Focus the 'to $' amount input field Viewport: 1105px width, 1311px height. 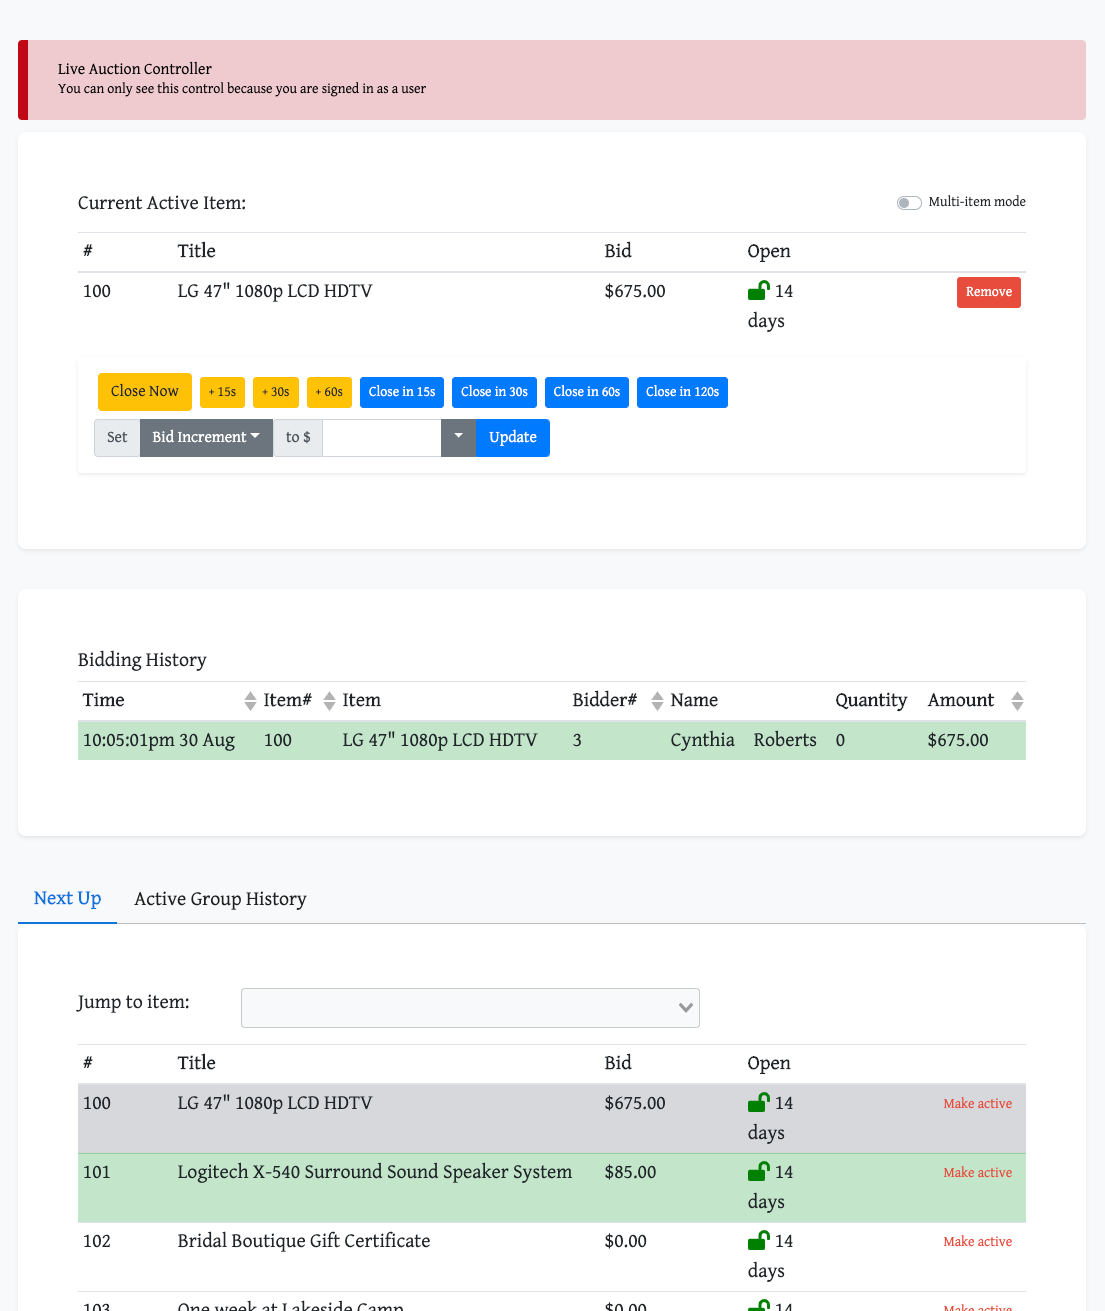[x=382, y=438]
